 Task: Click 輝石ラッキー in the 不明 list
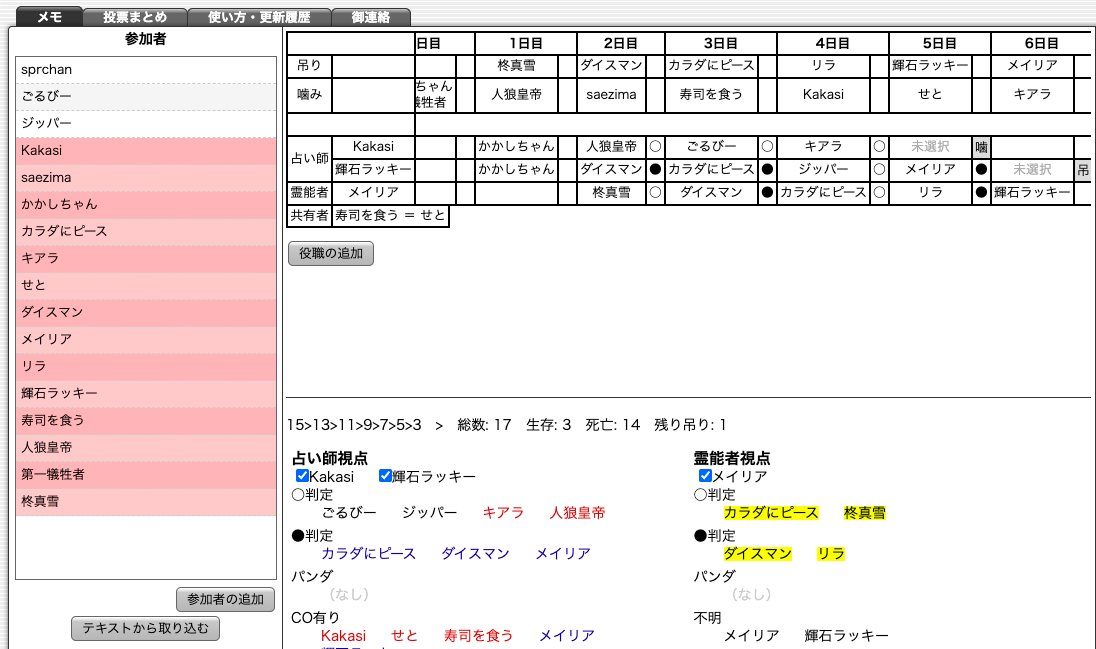(846, 636)
